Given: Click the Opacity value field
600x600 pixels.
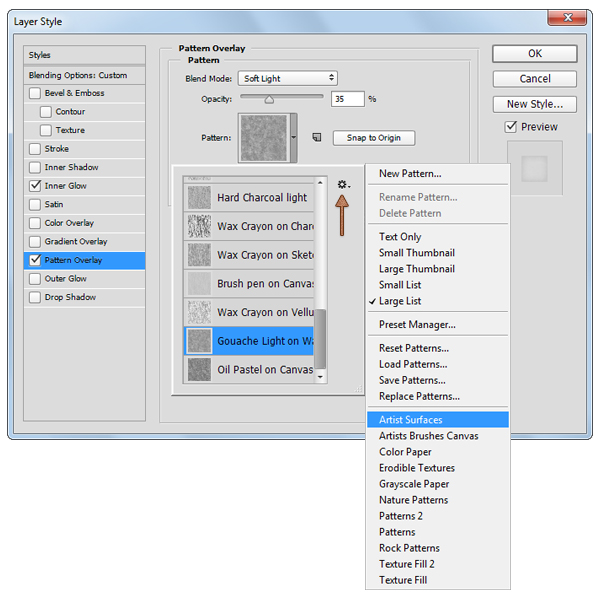Looking at the screenshot, I should pos(347,99).
